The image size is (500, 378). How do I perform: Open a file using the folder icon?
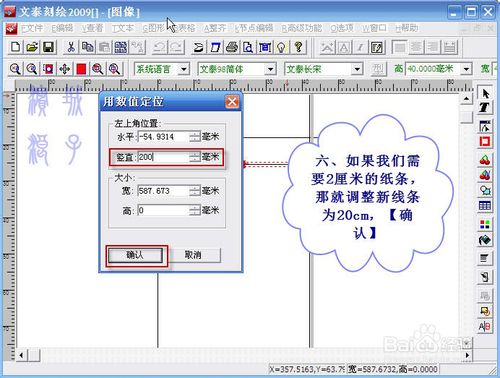32,47
